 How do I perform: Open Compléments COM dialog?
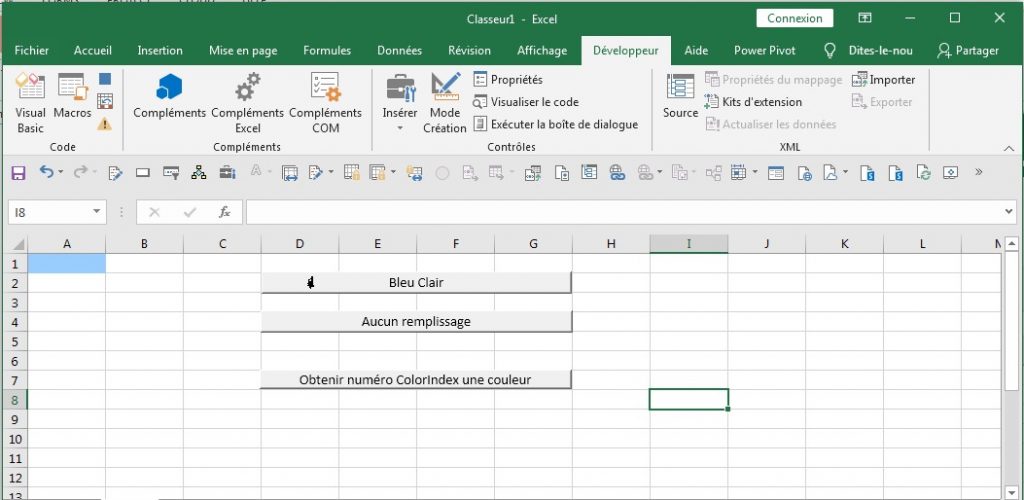pos(325,102)
